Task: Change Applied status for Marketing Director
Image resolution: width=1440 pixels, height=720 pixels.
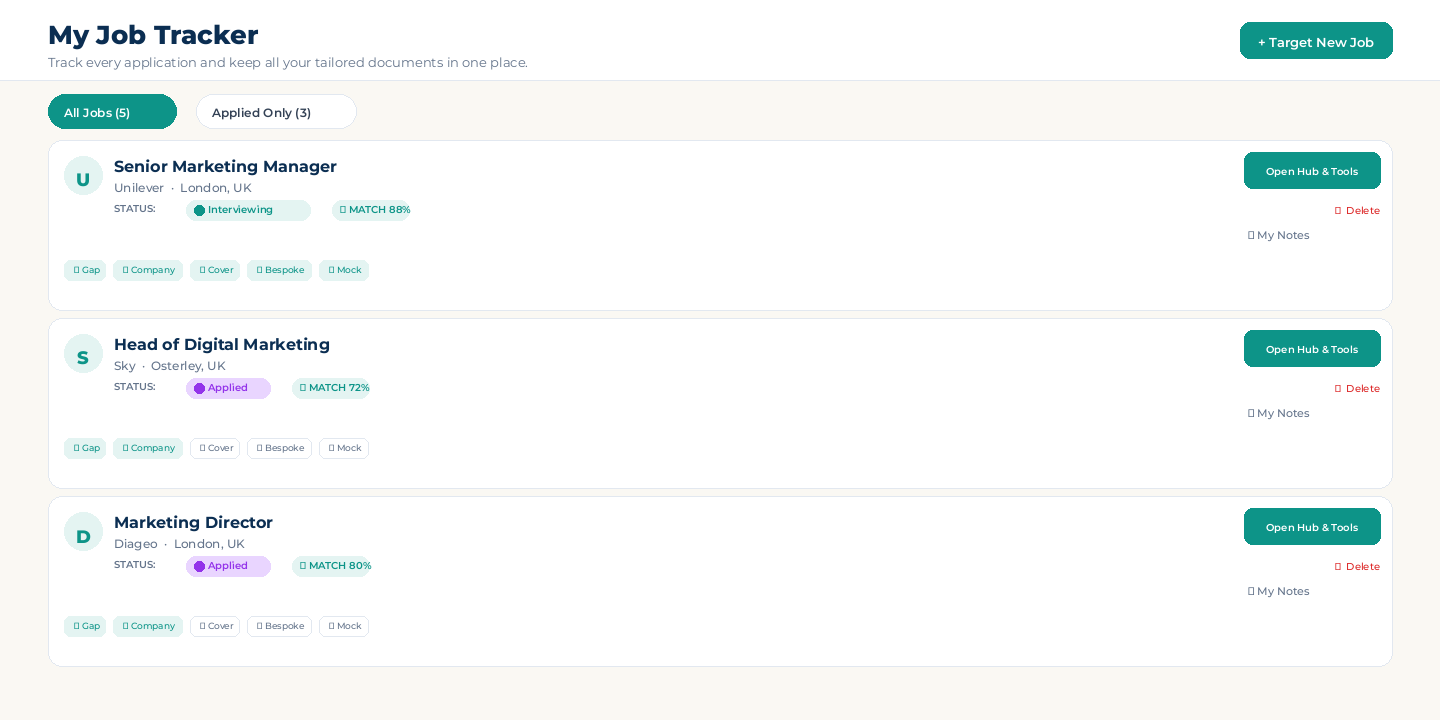Action: pyautogui.click(x=228, y=566)
